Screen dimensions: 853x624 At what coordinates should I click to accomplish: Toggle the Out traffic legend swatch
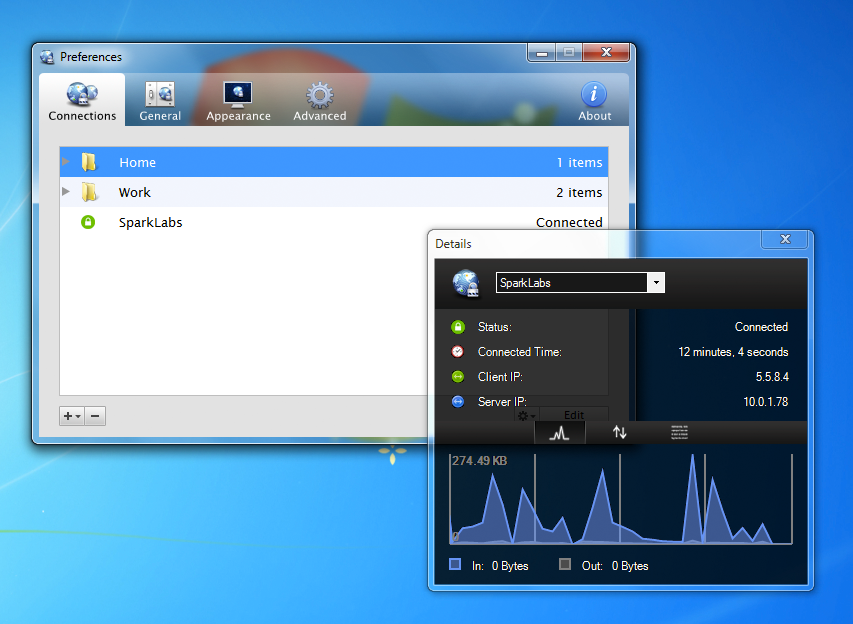pyautogui.click(x=567, y=565)
